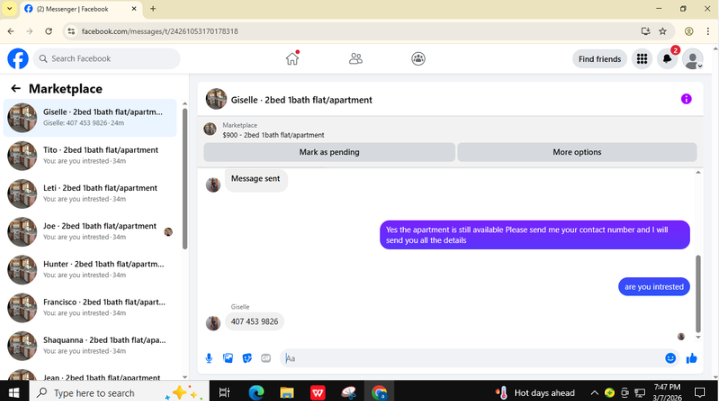The image size is (719, 401).
Task: Open the Francisco conversation
Action: coord(90,308)
